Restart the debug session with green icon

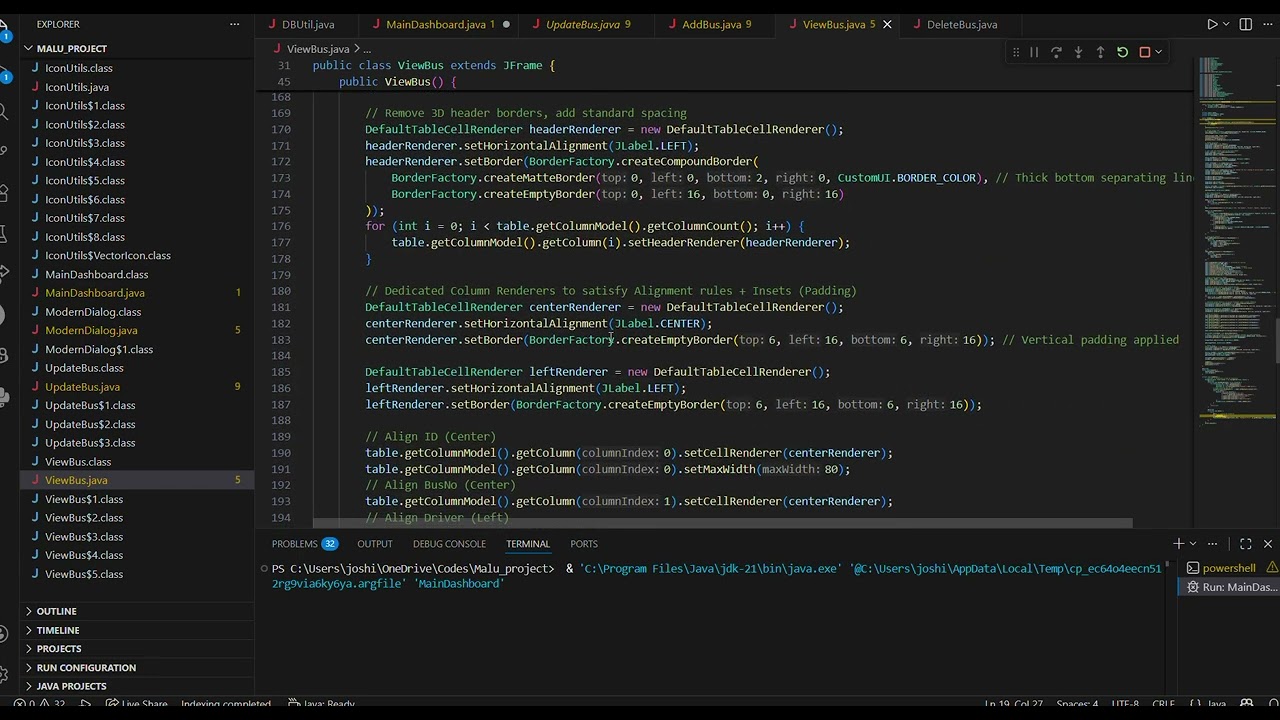pyautogui.click(x=1122, y=52)
